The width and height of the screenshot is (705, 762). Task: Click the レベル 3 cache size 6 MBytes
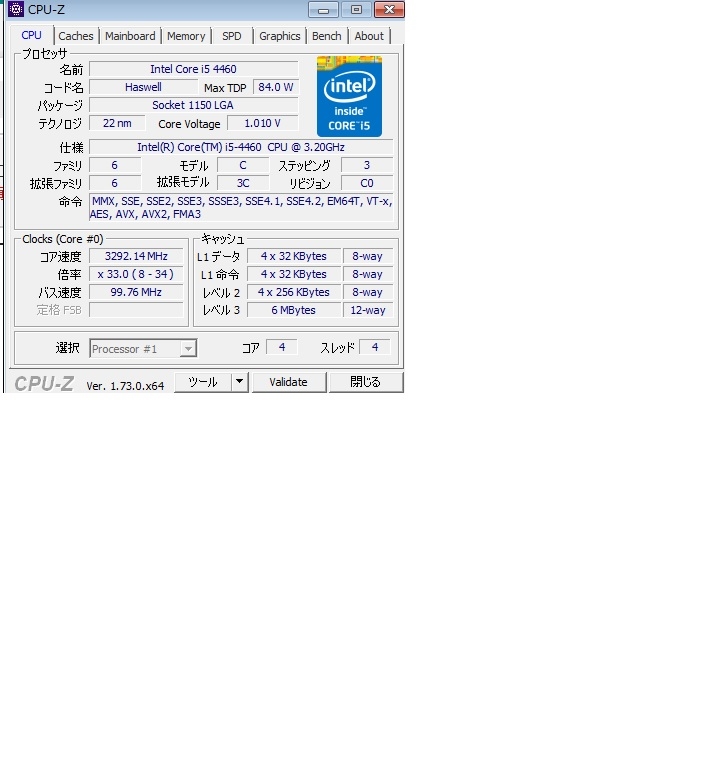tap(293, 310)
